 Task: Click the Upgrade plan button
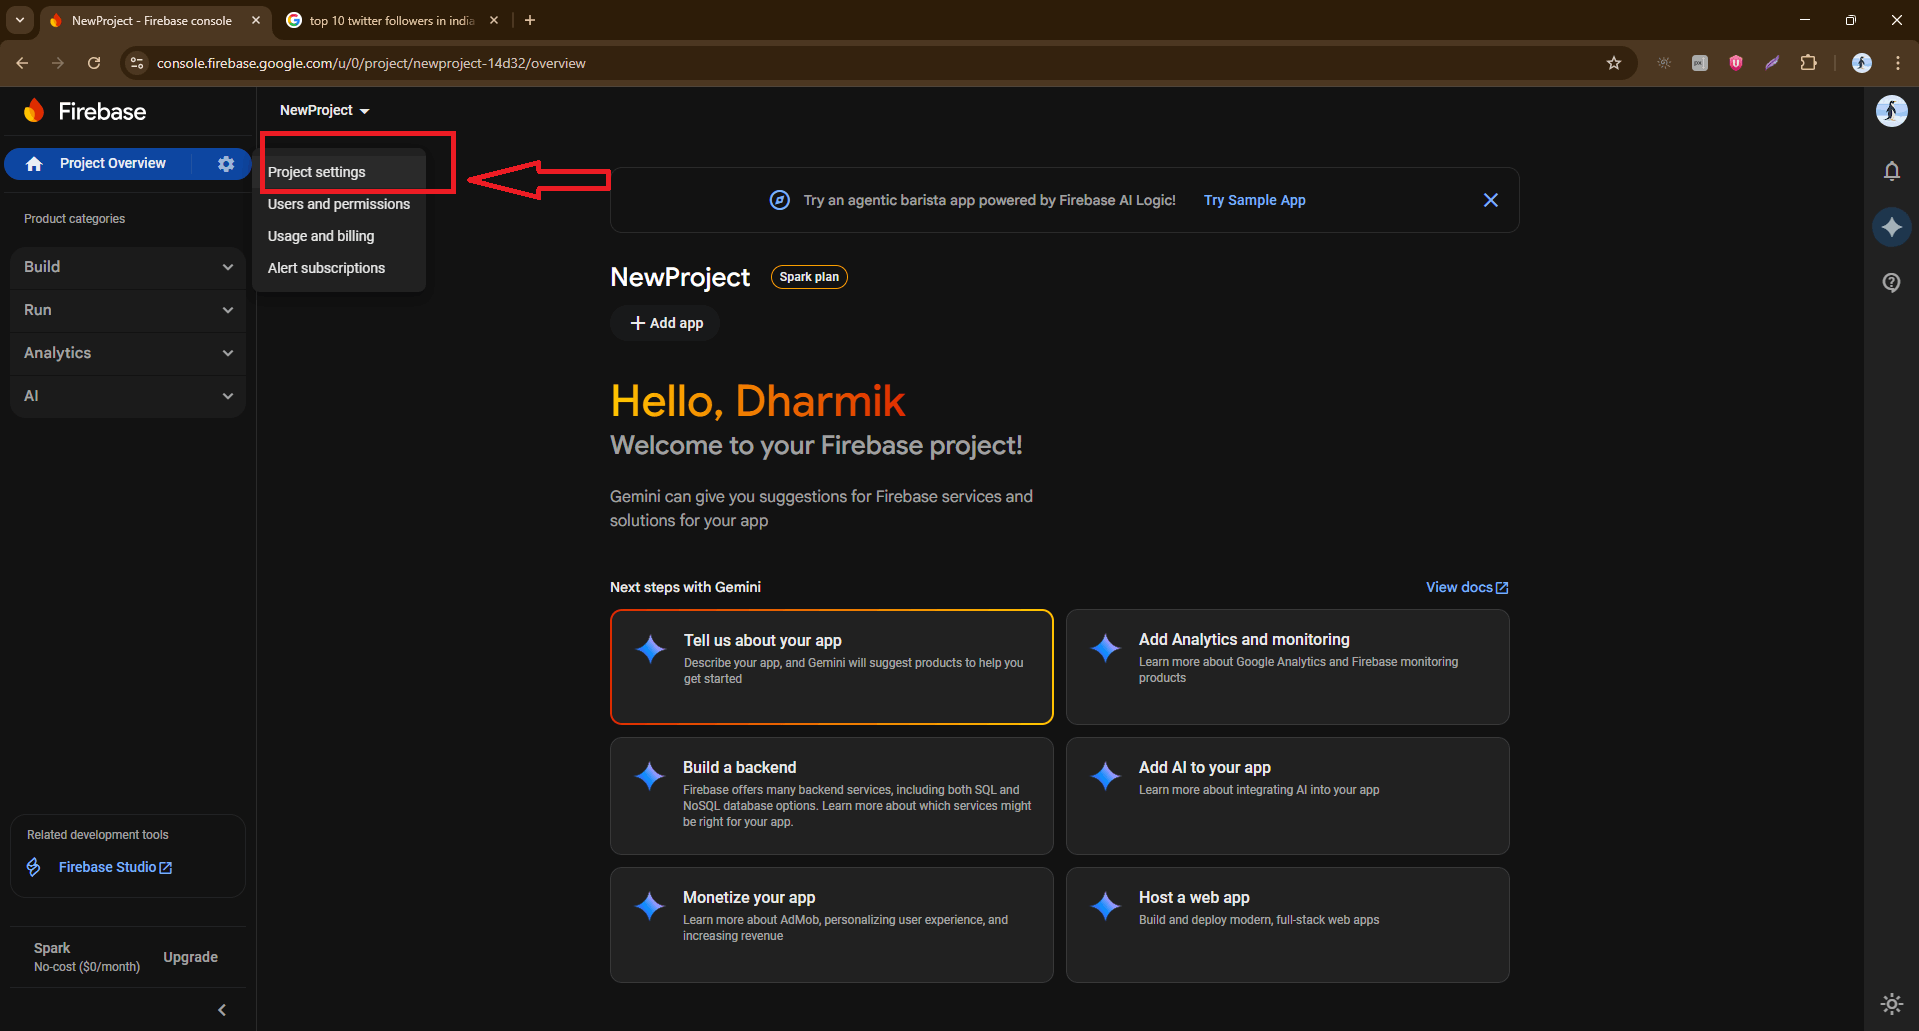click(x=190, y=957)
